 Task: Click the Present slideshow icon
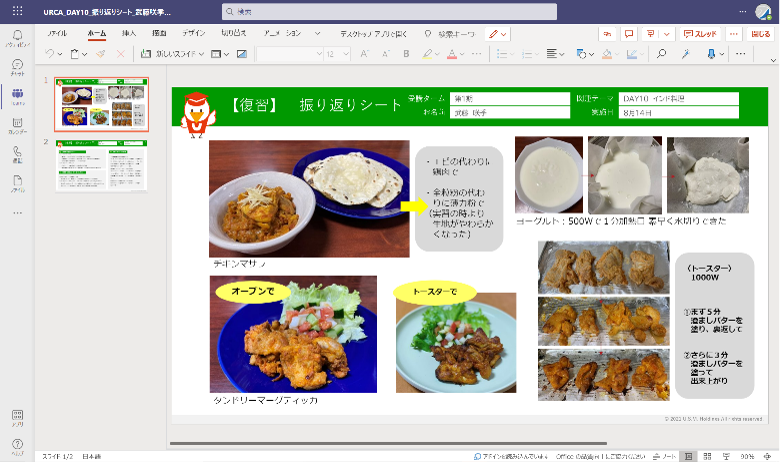tap(650, 34)
